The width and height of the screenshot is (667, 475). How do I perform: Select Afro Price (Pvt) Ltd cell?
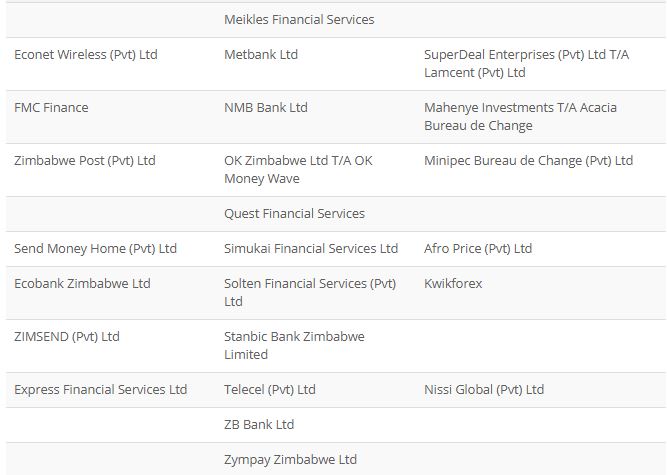tap(478, 249)
